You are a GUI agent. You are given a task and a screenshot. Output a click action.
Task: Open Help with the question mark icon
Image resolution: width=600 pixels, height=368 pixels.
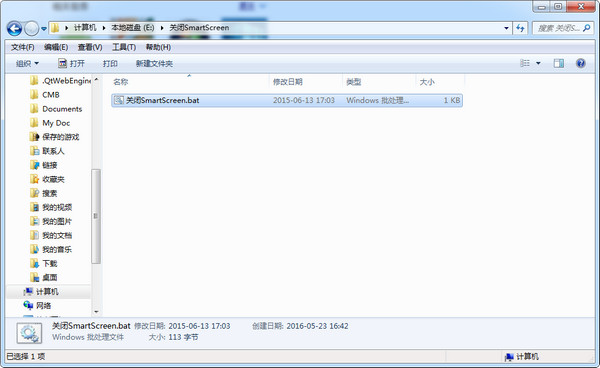click(x=580, y=63)
